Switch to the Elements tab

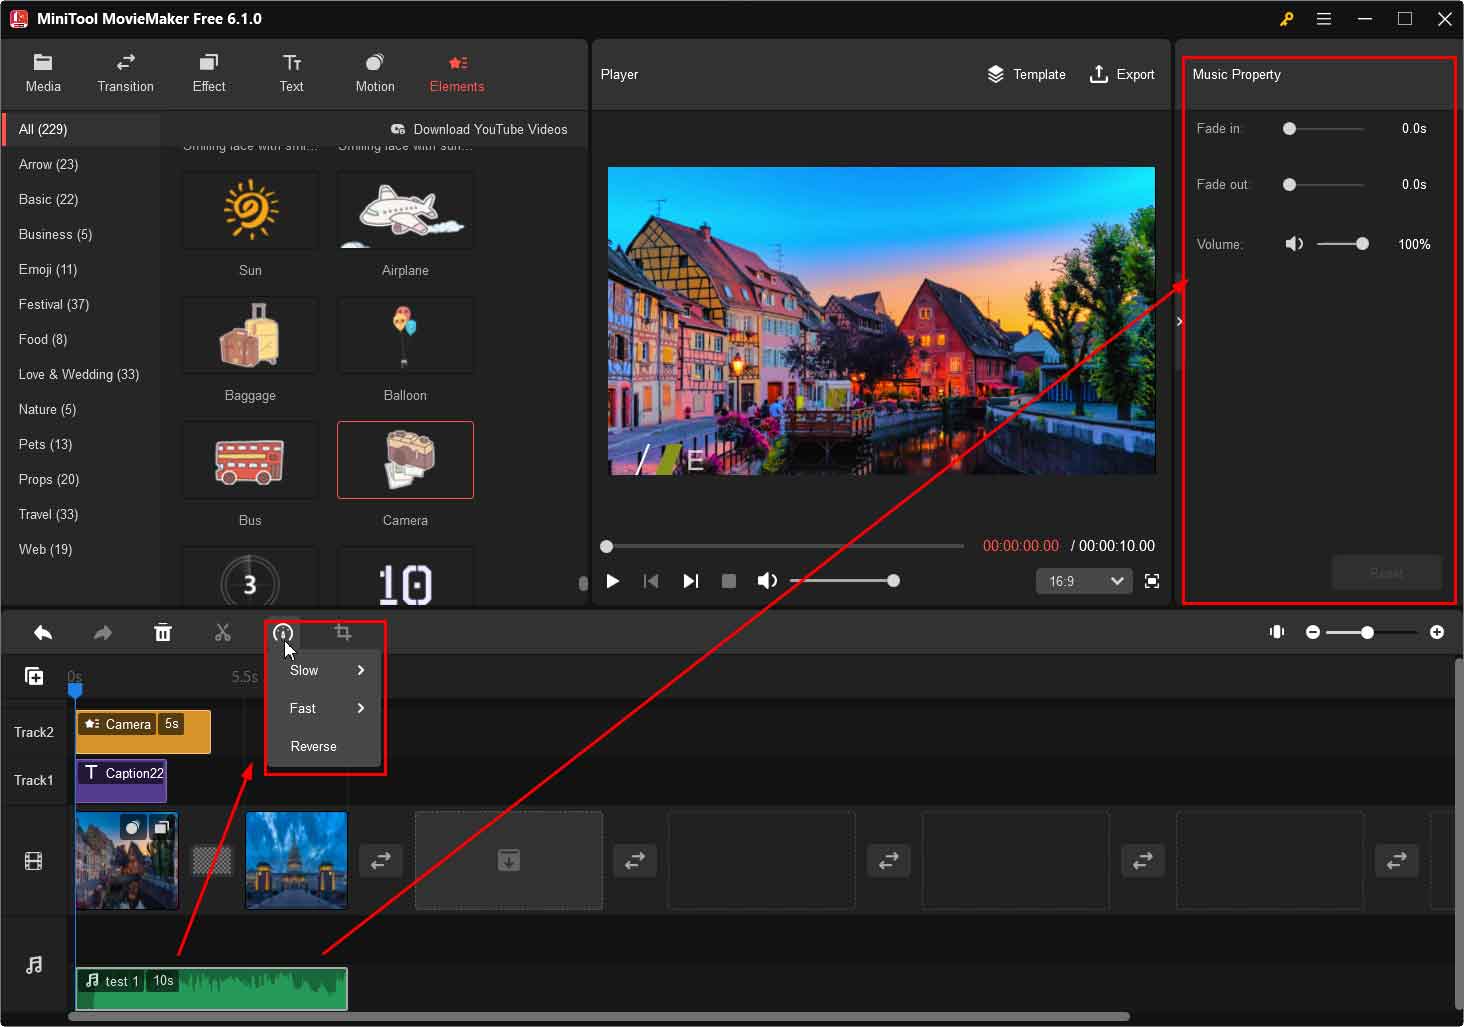click(x=457, y=73)
